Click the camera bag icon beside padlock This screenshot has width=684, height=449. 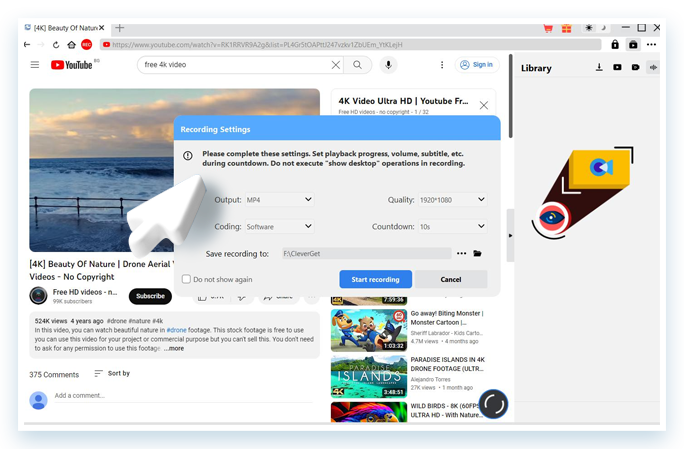(633, 45)
